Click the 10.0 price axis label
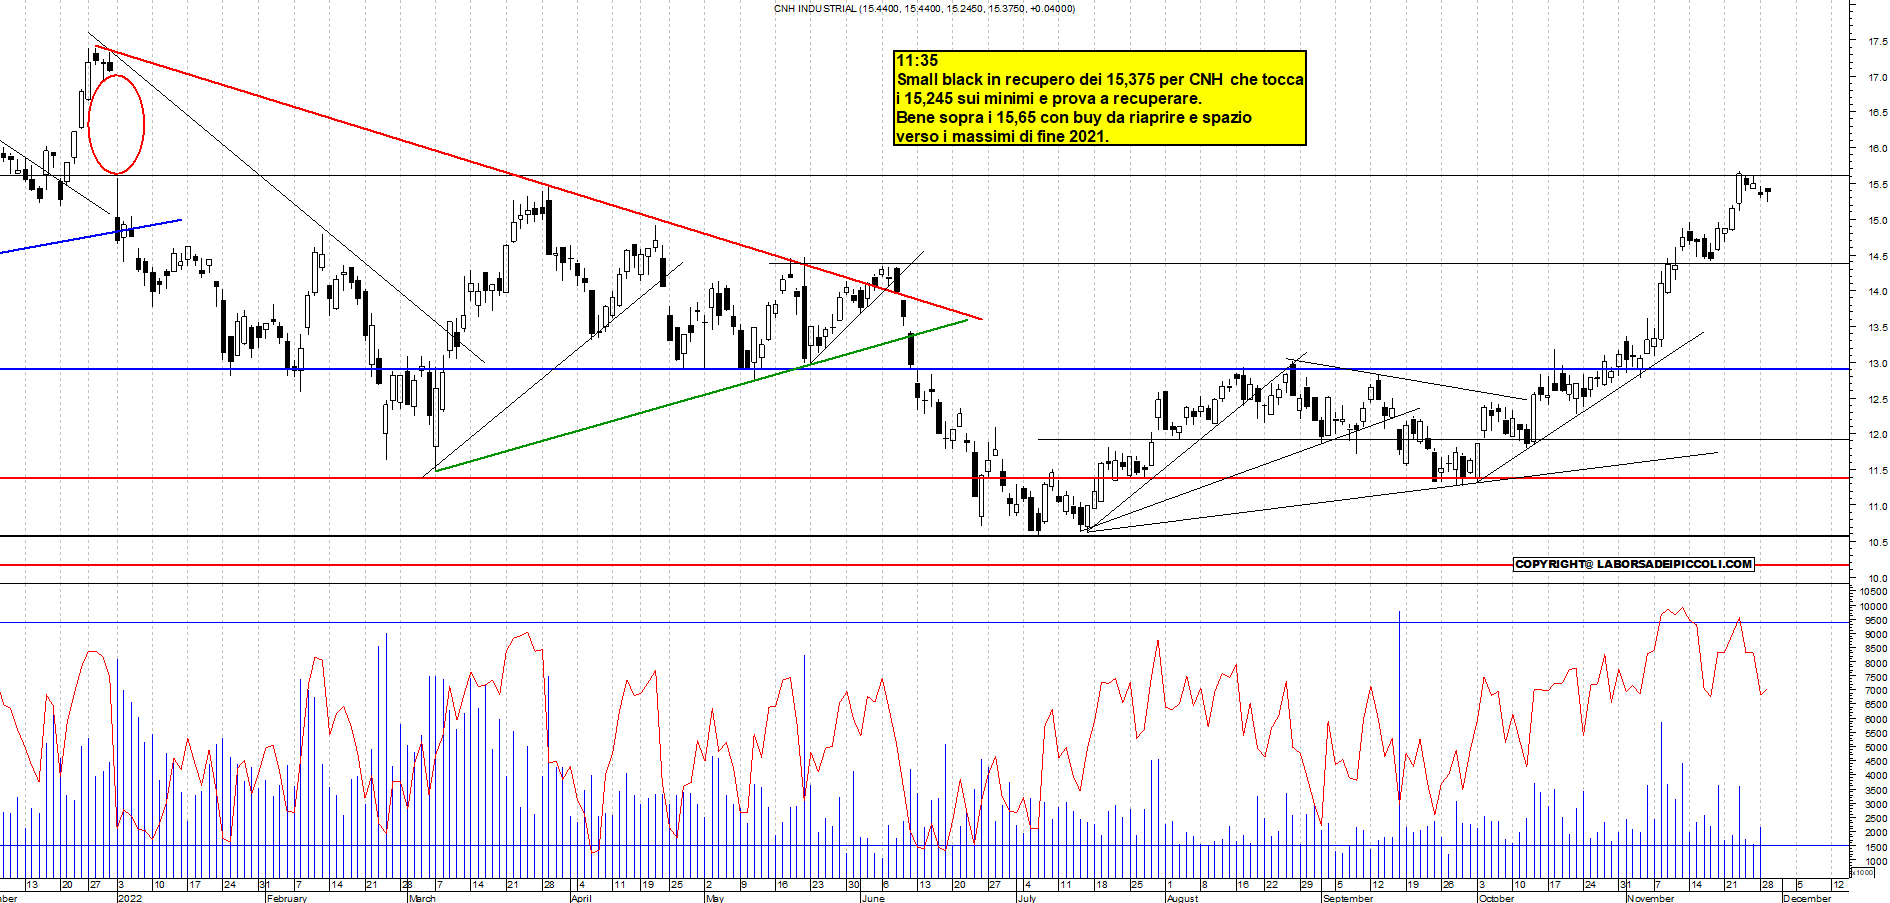The image size is (1890, 903). click(1877, 578)
